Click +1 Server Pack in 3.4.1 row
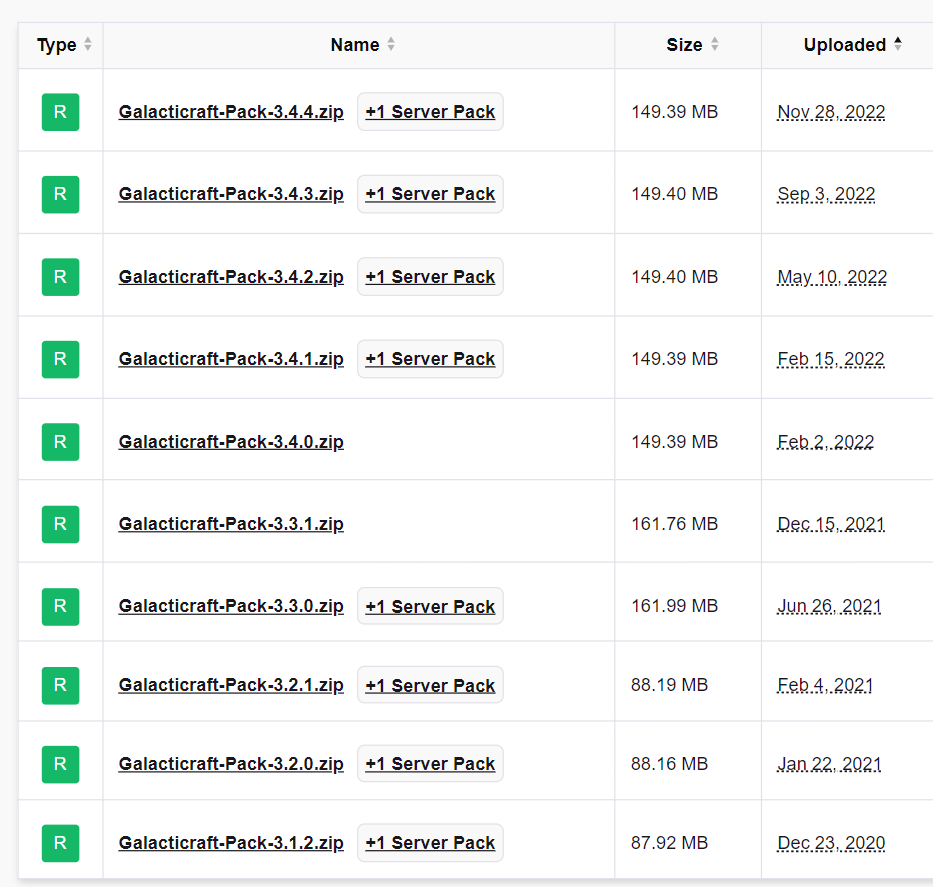Screen dimensions: 933x887 tap(430, 359)
